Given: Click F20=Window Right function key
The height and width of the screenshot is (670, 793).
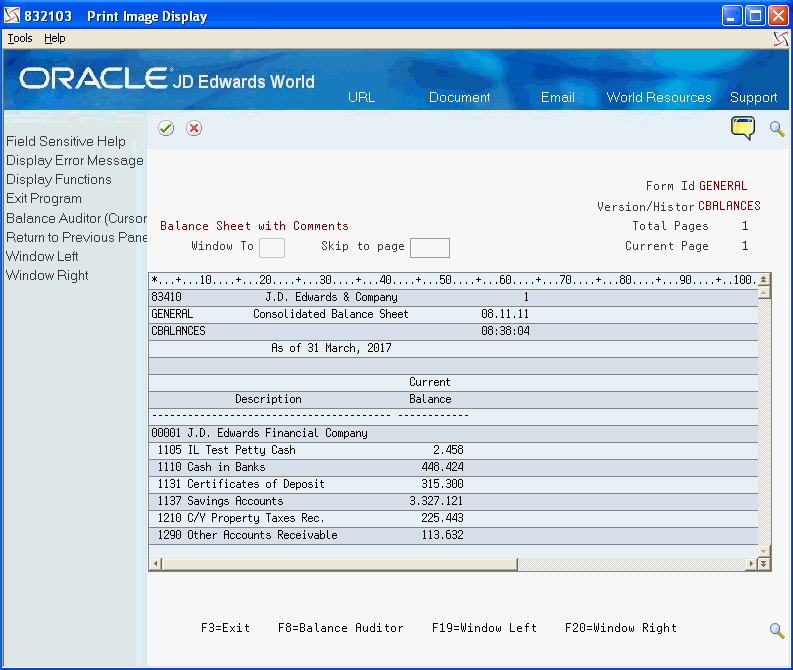Looking at the screenshot, I should (x=621, y=628).
